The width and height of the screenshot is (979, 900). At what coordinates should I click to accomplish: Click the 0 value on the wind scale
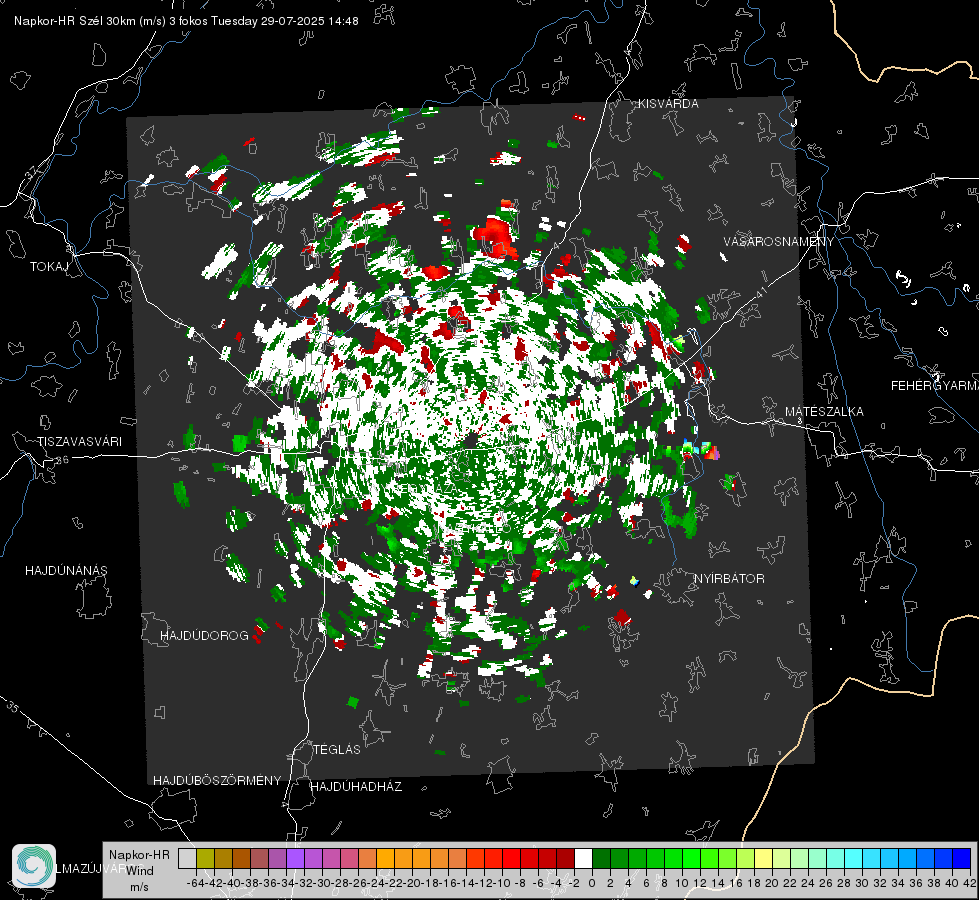(x=592, y=883)
